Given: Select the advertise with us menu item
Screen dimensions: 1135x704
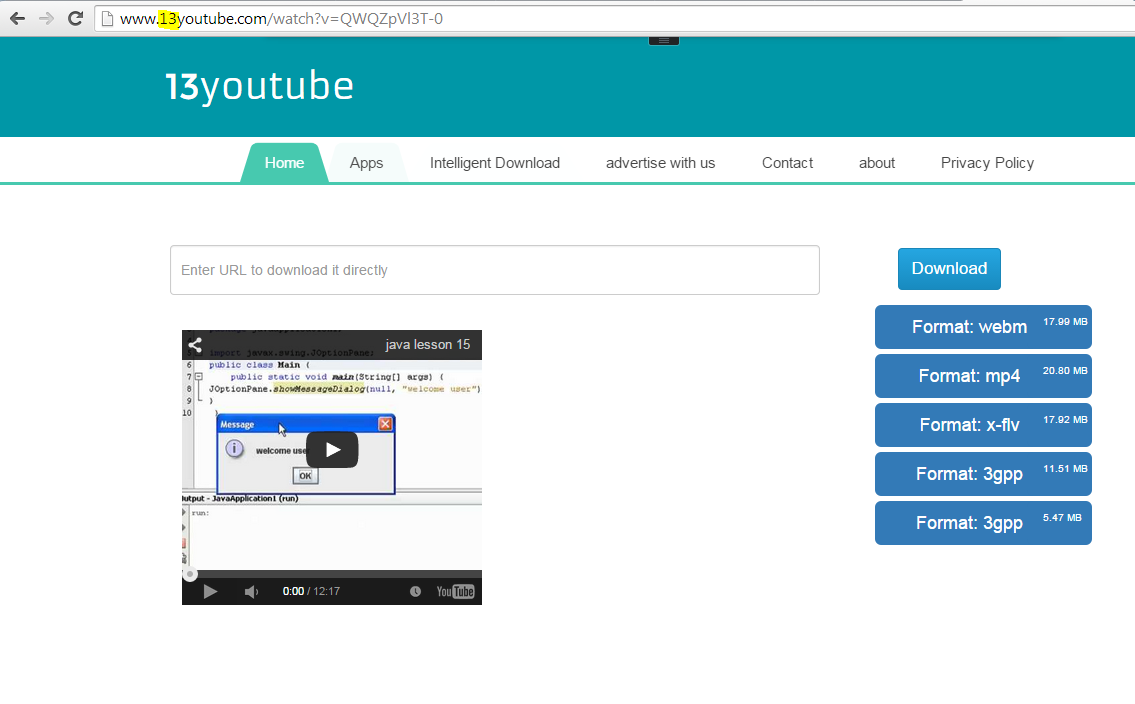Looking at the screenshot, I should pos(660,163).
